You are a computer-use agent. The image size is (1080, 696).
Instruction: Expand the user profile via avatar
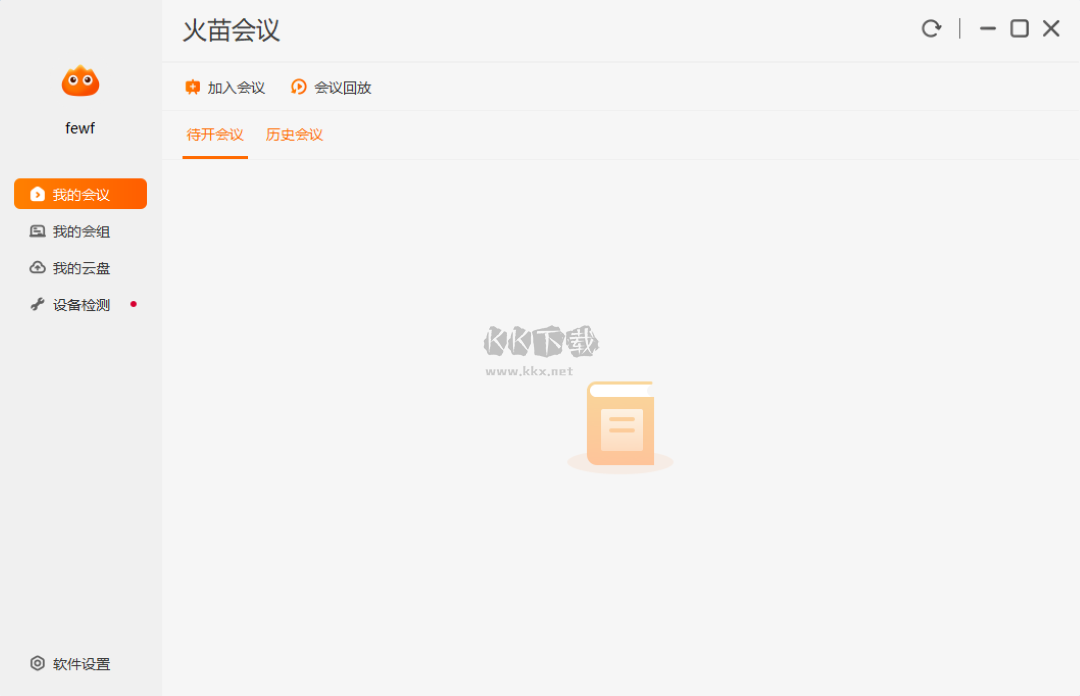coord(80,80)
